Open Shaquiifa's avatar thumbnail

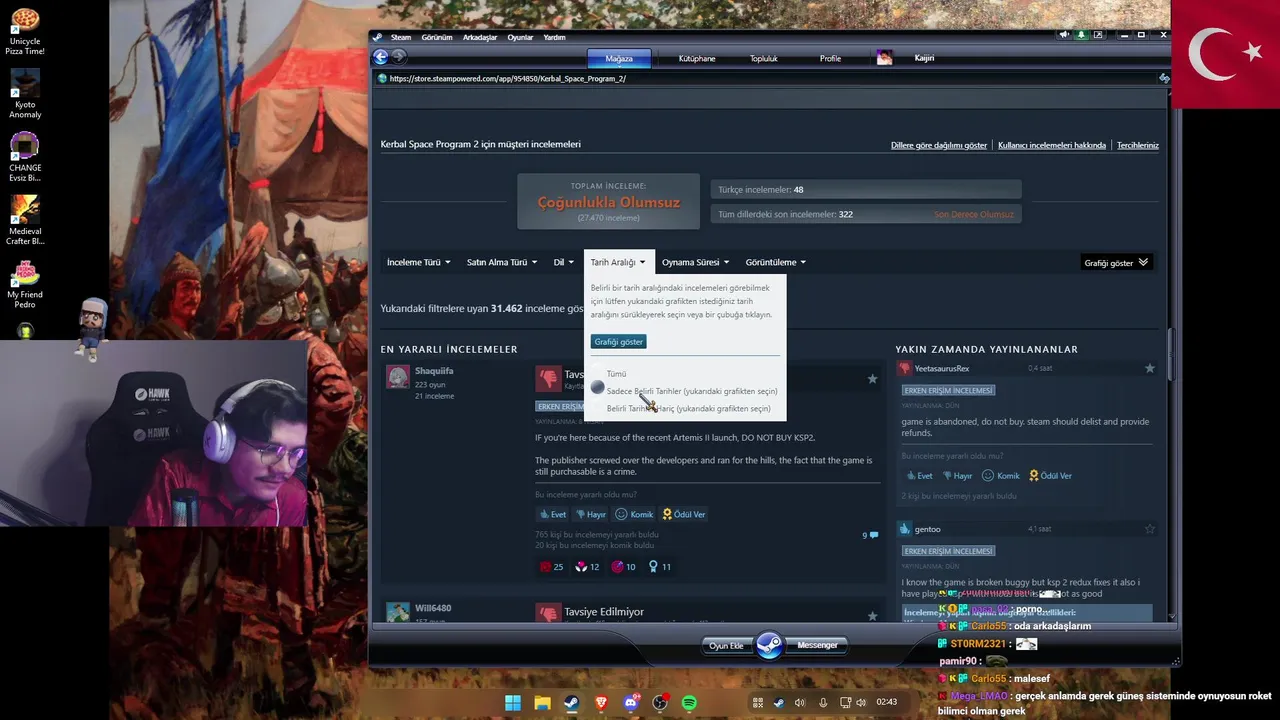[x=398, y=377]
